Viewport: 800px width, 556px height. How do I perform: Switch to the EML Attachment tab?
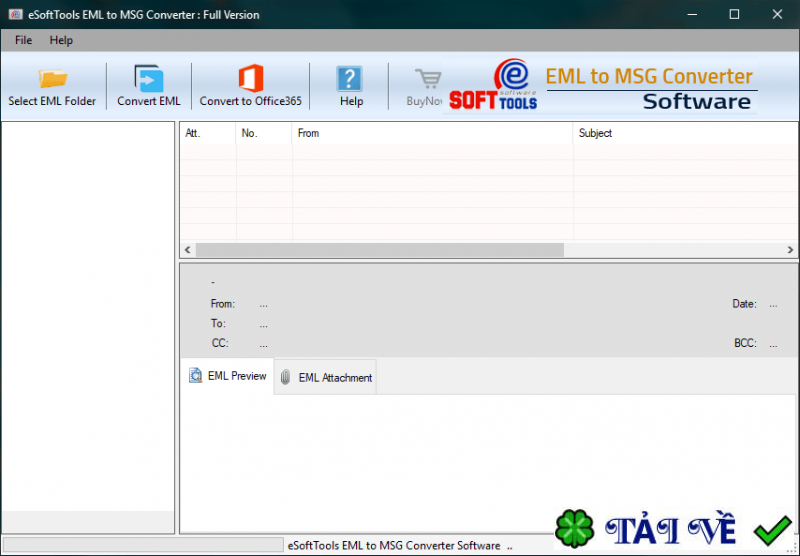tap(325, 377)
